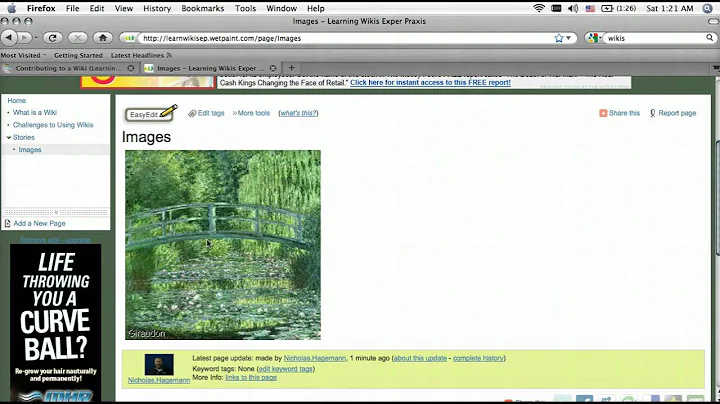The image size is (720, 404).
Task: Open about this update link
Action: 420,358
